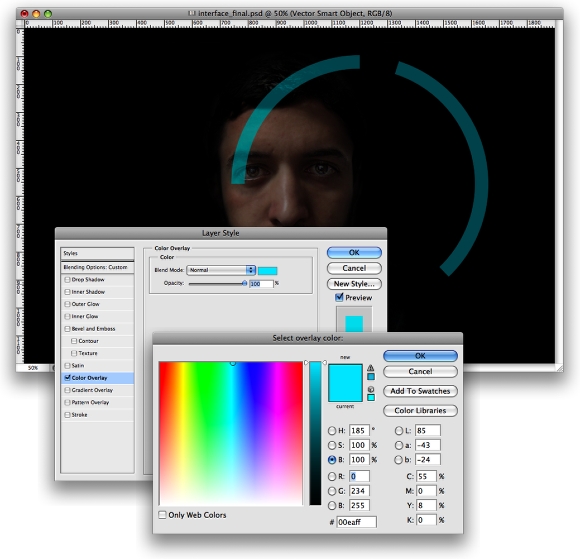The image size is (580, 559).
Task: Click the web-safe color cube icon
Action: click(x=371, y=389)
